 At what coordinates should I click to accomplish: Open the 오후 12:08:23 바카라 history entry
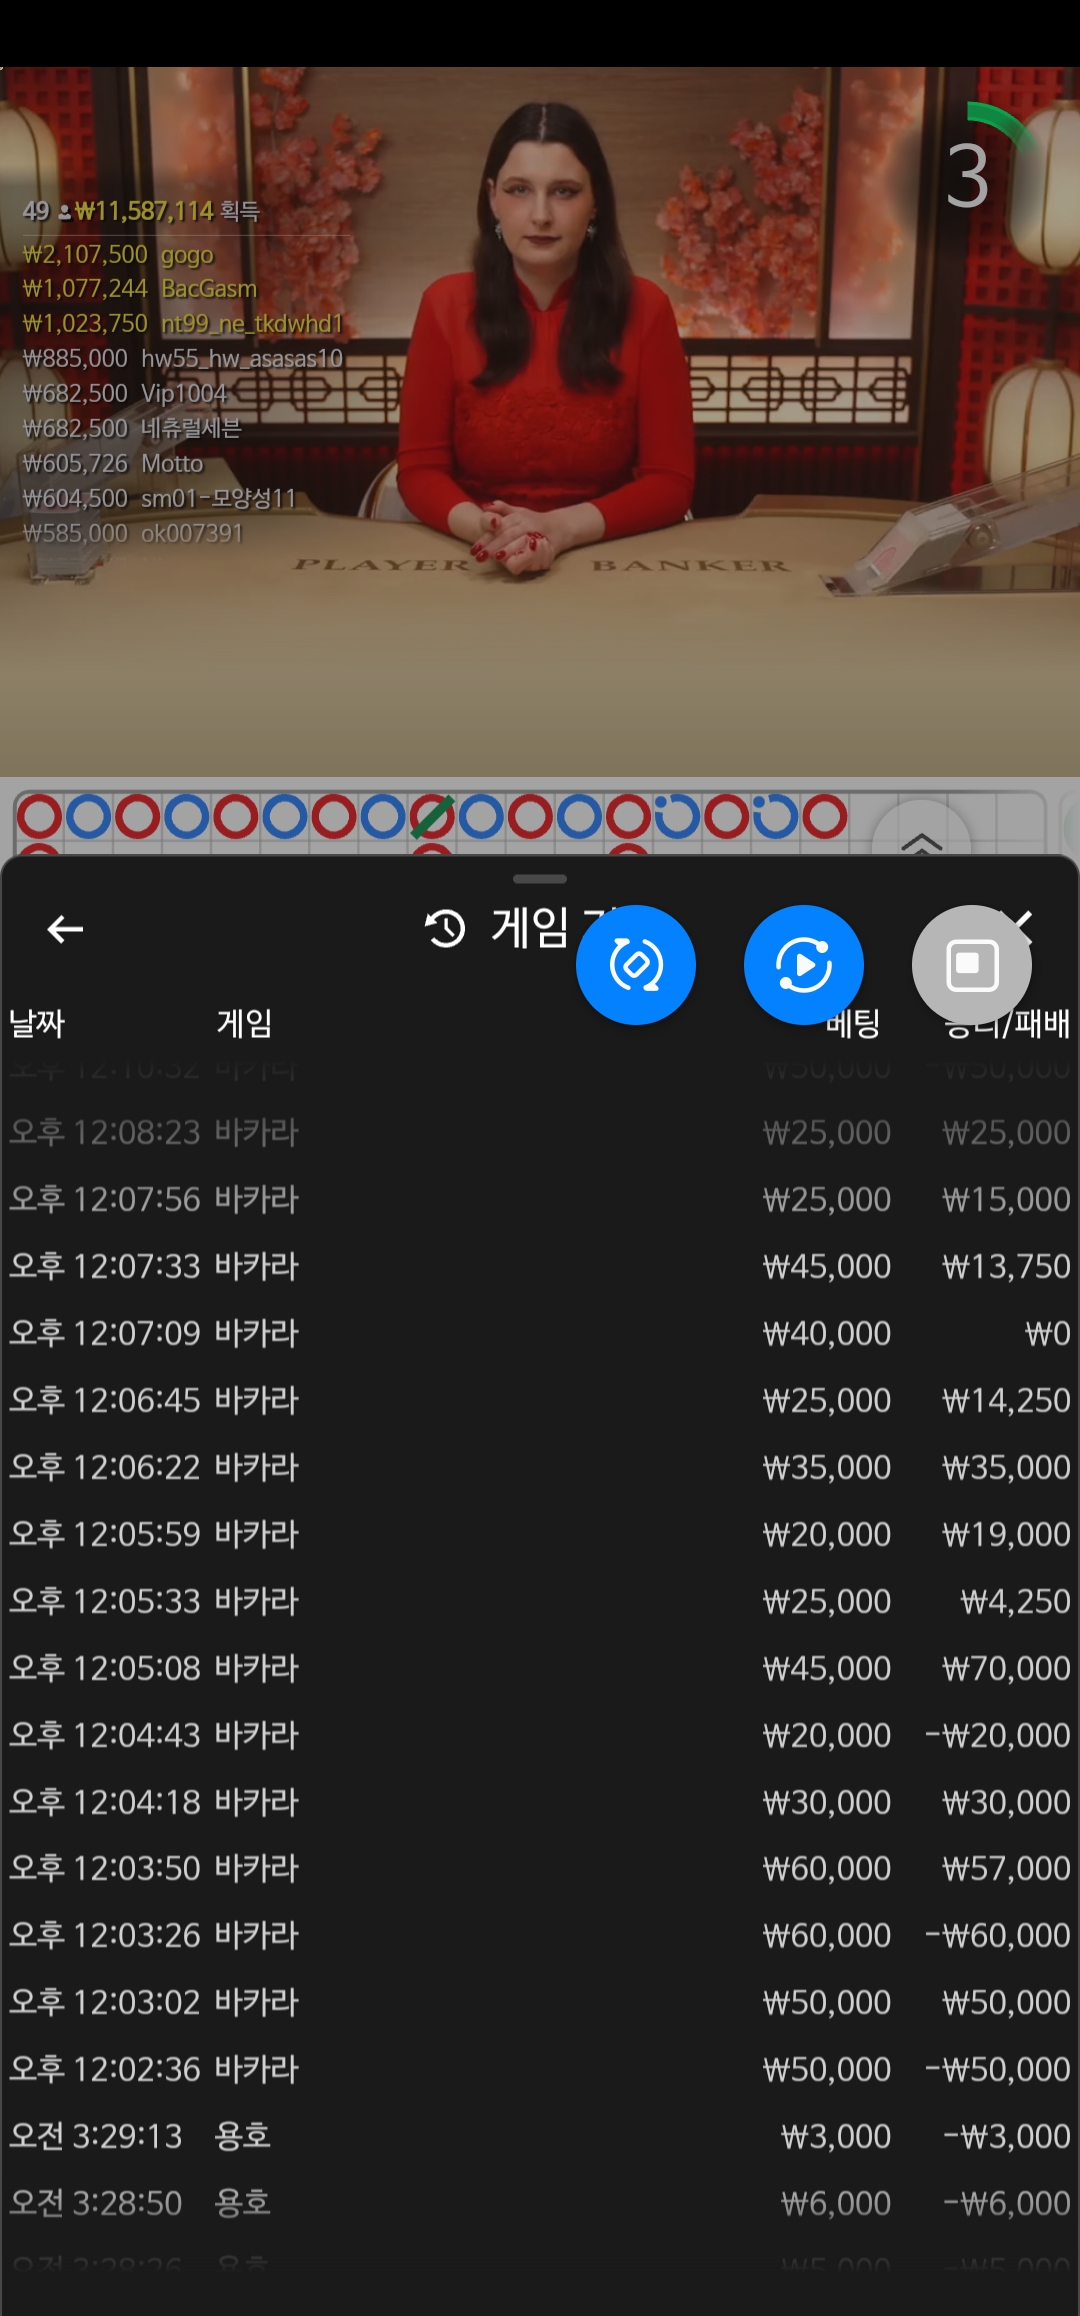pos(540,1132)
